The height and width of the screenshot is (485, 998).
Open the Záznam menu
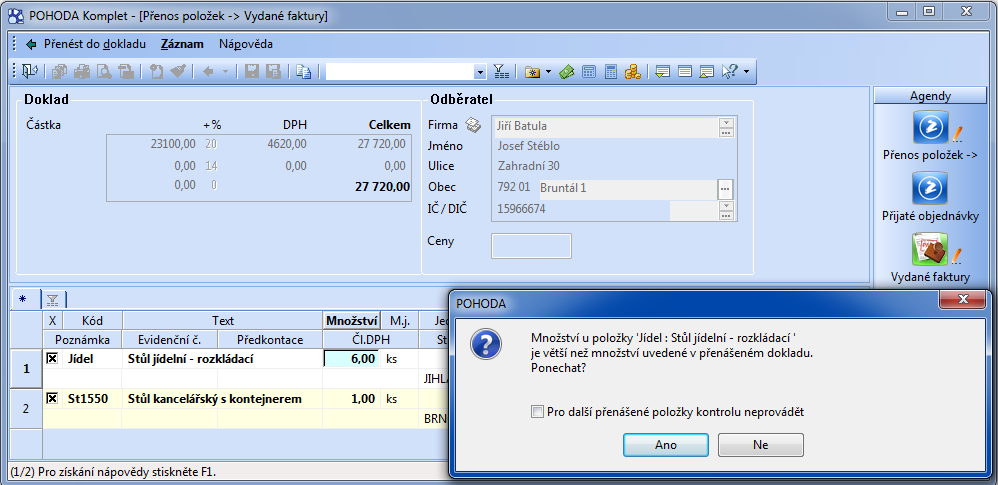(x=182, y=44)
